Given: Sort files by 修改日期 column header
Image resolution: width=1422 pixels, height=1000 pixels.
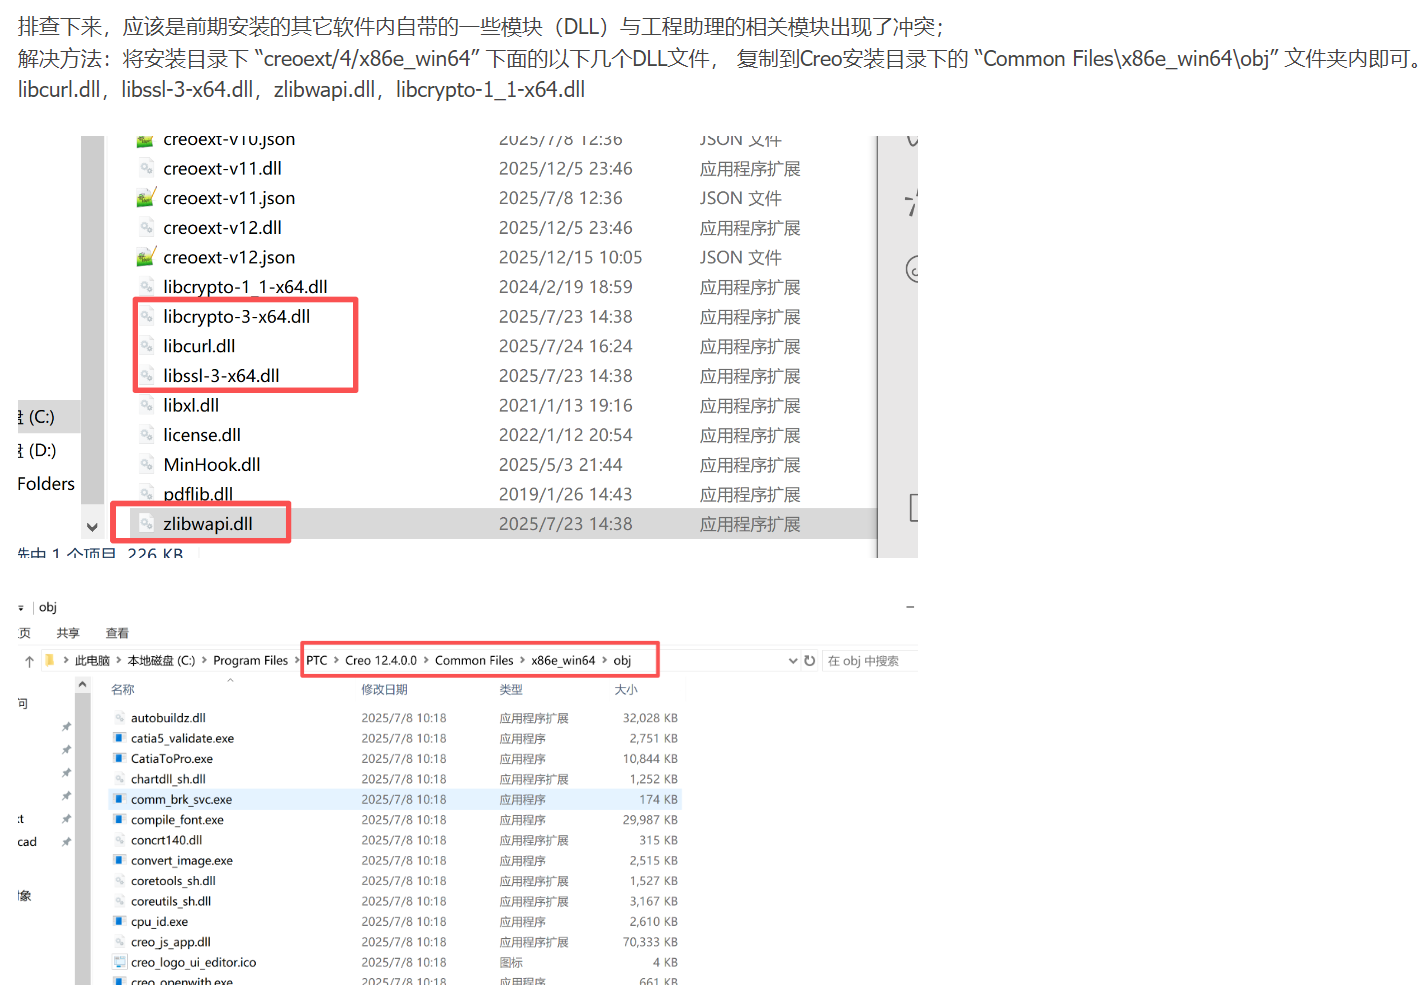Looking at the screenshot, I should click(384, 690).
